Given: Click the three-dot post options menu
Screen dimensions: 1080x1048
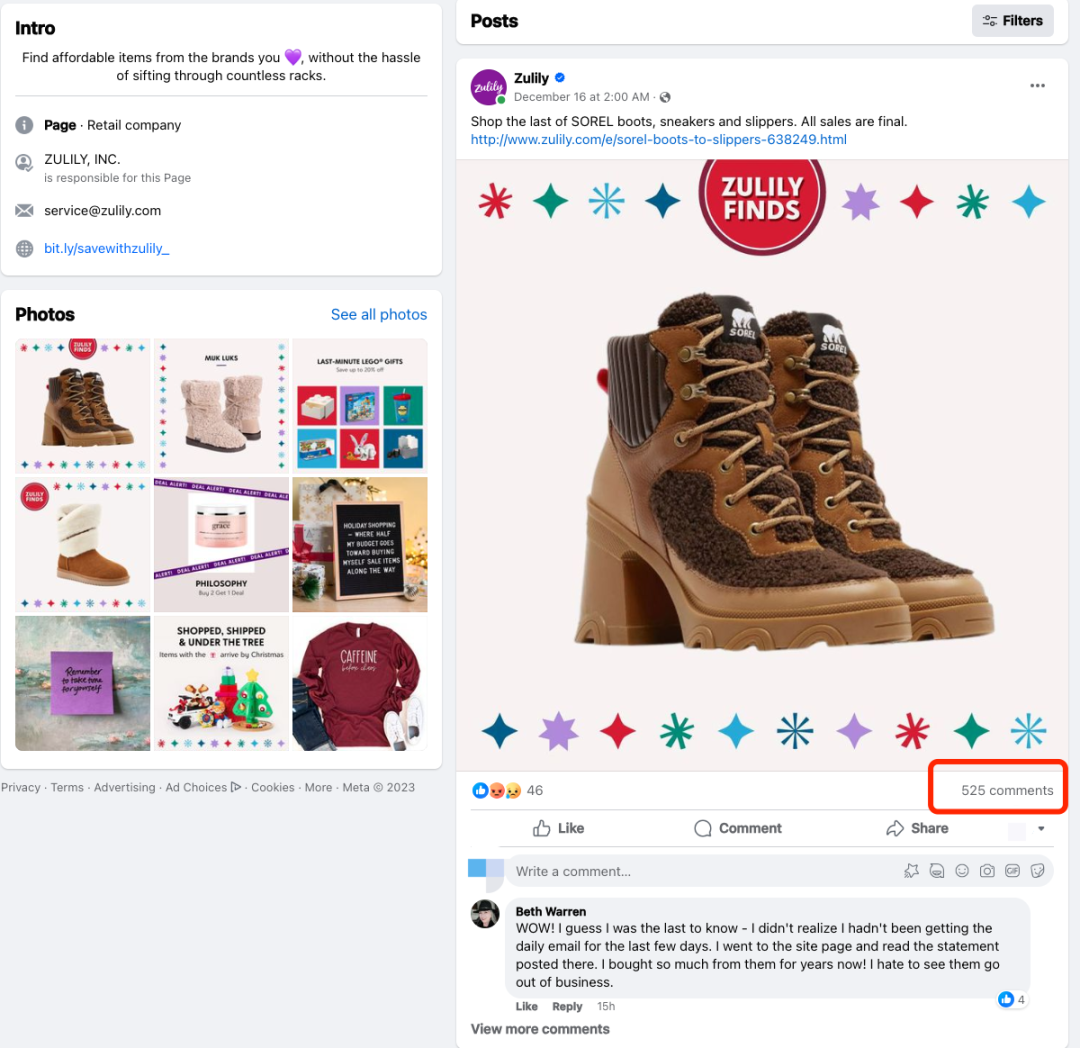Looking at the screenshot, I should [x=1037, y=86].
